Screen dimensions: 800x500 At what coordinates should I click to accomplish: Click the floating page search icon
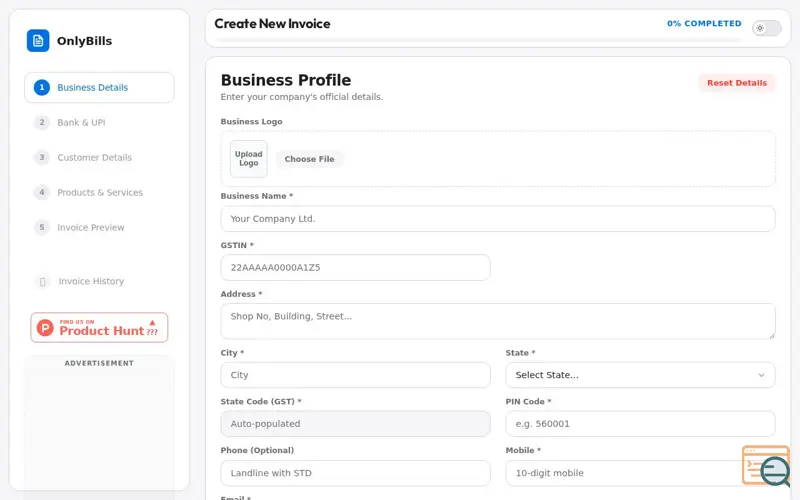(x=766, y=466)
